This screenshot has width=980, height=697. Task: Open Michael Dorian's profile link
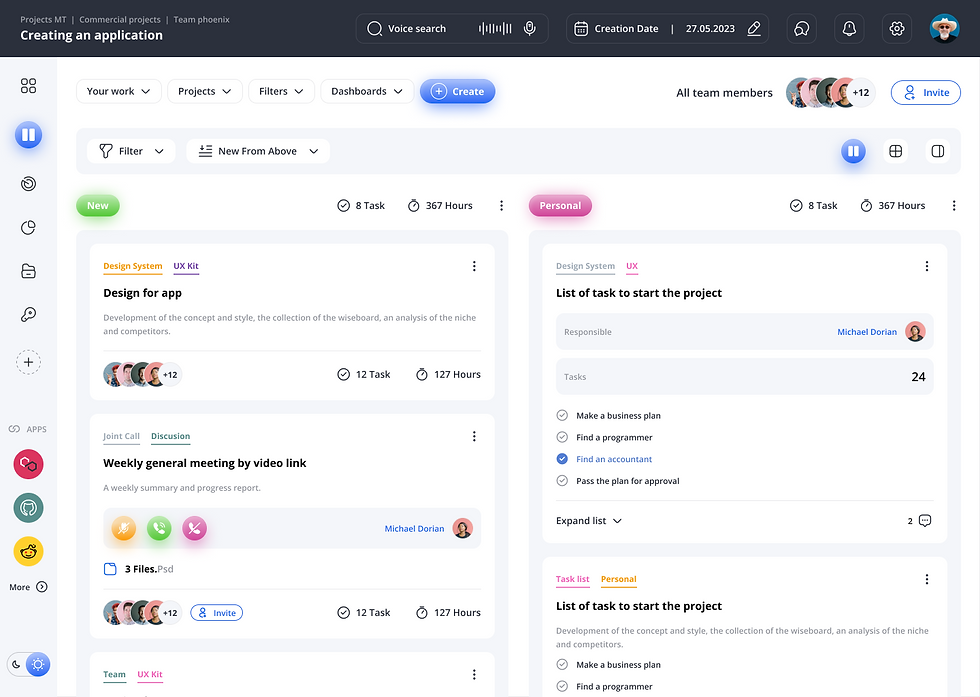point(866,331)
